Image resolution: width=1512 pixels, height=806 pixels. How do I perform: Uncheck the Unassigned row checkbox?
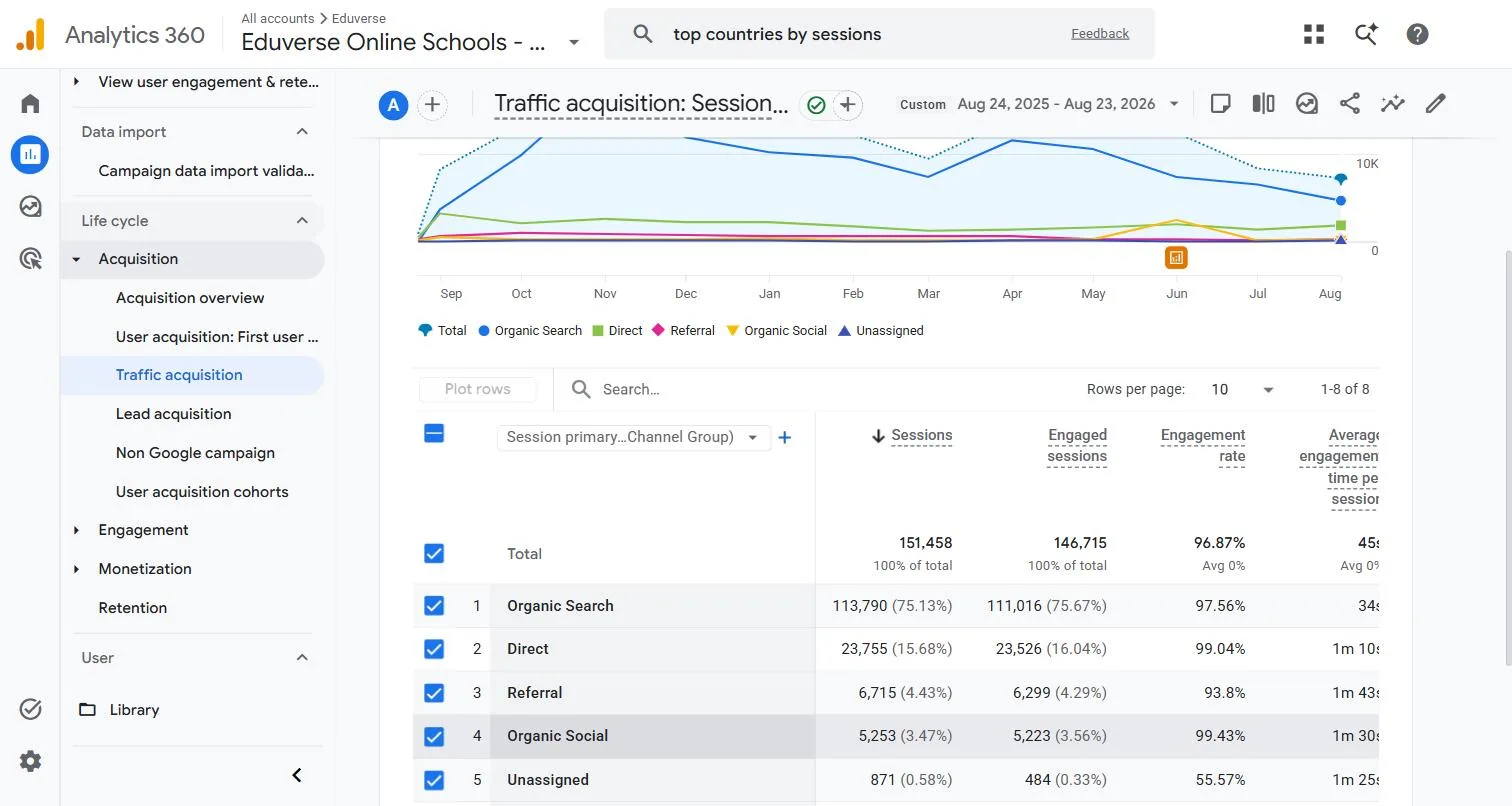pyautogui.click(x=434, y=780)
